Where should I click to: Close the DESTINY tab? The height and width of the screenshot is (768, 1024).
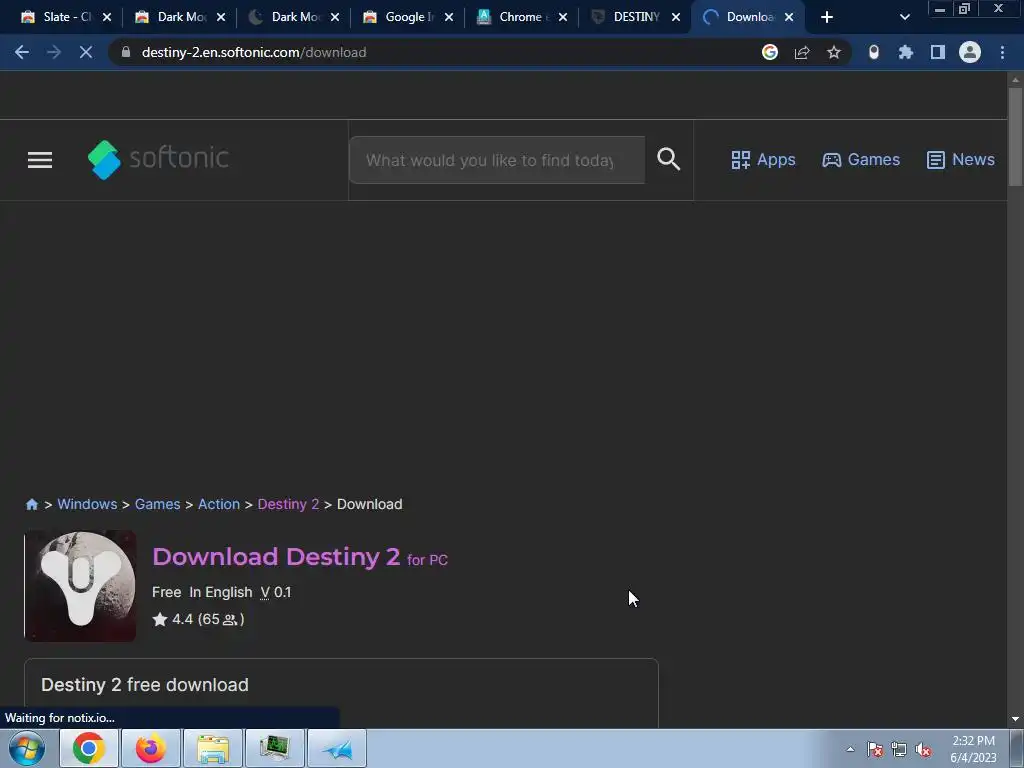point(676,17)
